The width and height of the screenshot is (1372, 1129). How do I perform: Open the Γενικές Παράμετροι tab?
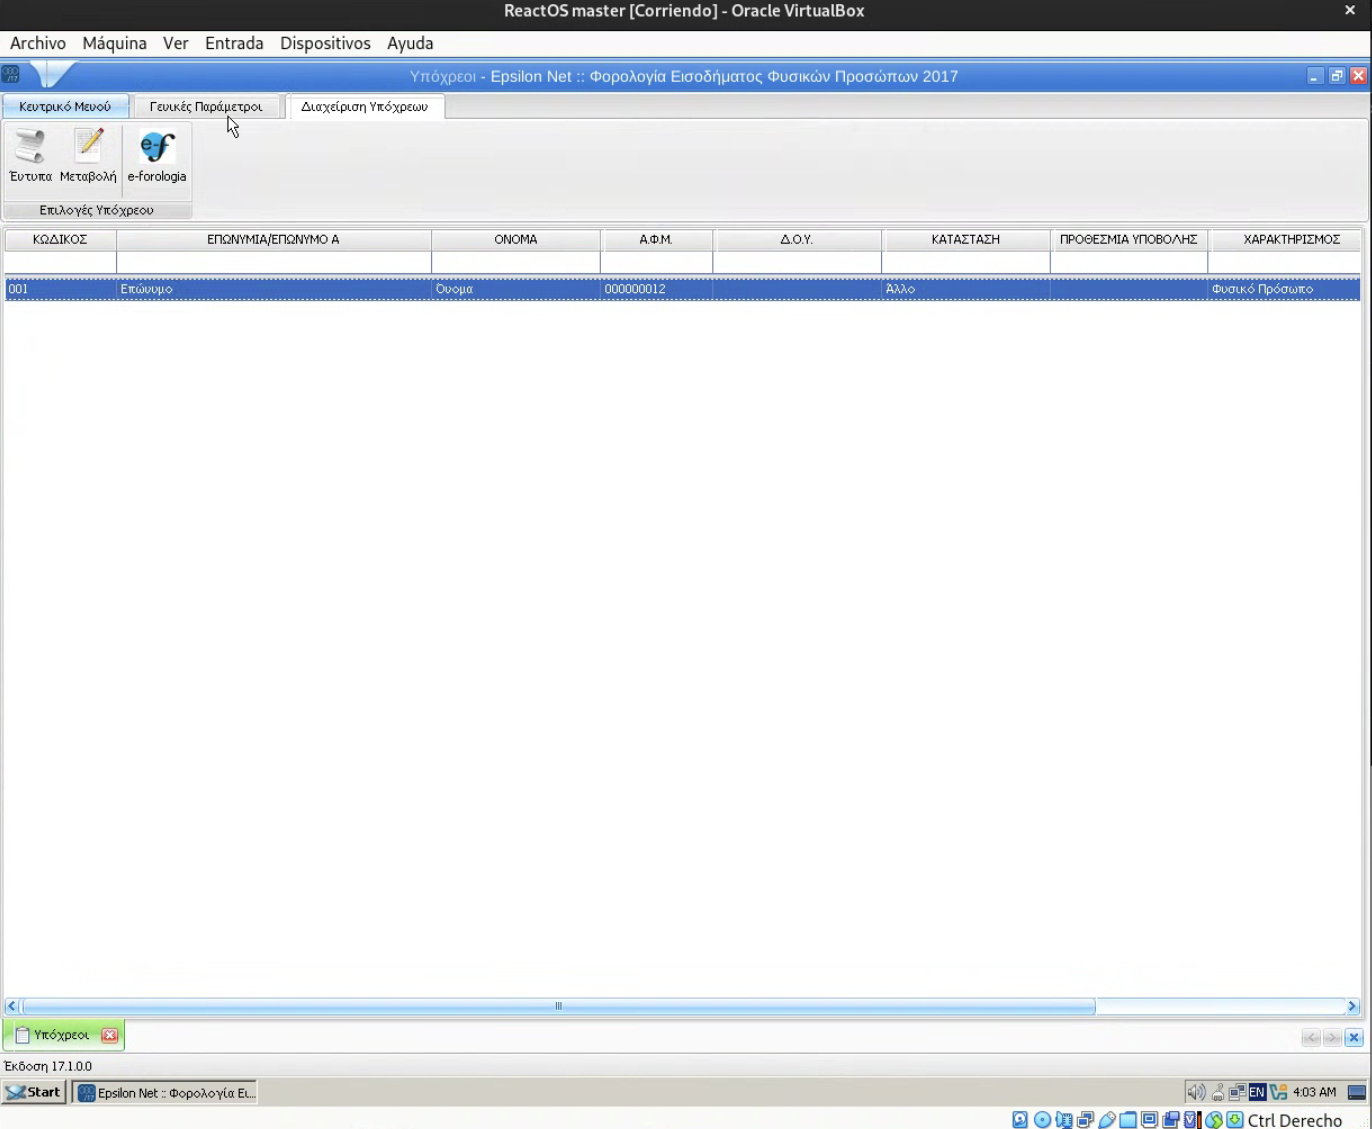[x=206, y=106]
